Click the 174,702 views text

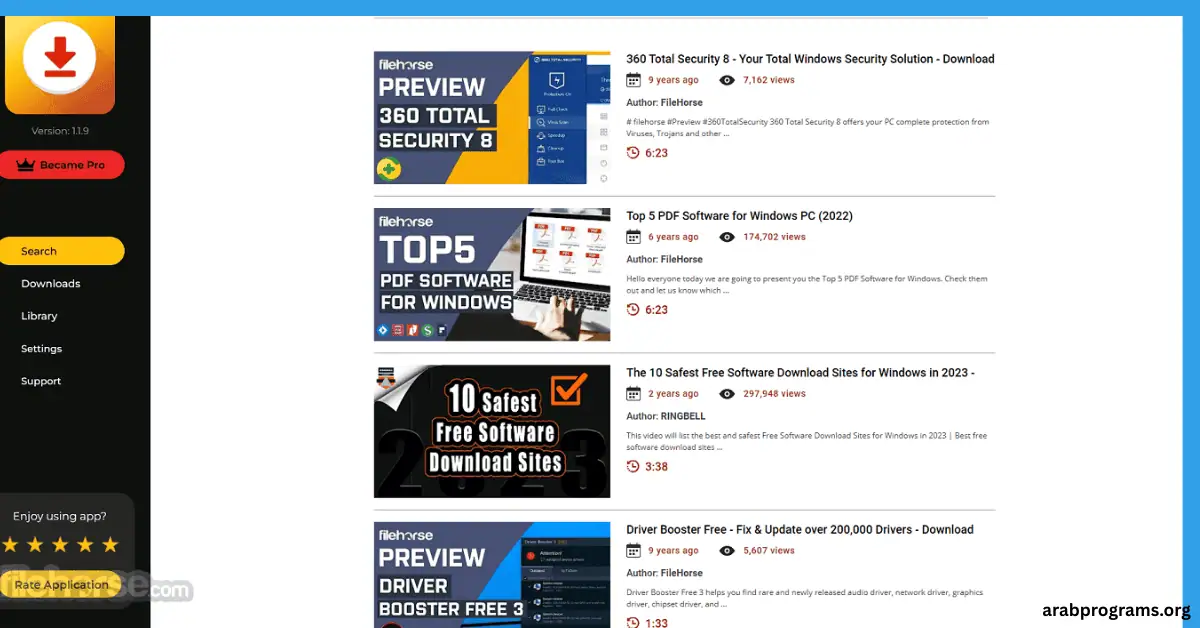click(x=774, y=237)
